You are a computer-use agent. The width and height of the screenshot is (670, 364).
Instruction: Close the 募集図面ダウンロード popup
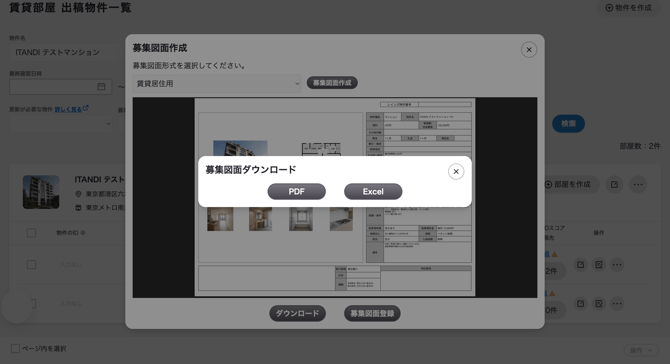tap(456, 171)
